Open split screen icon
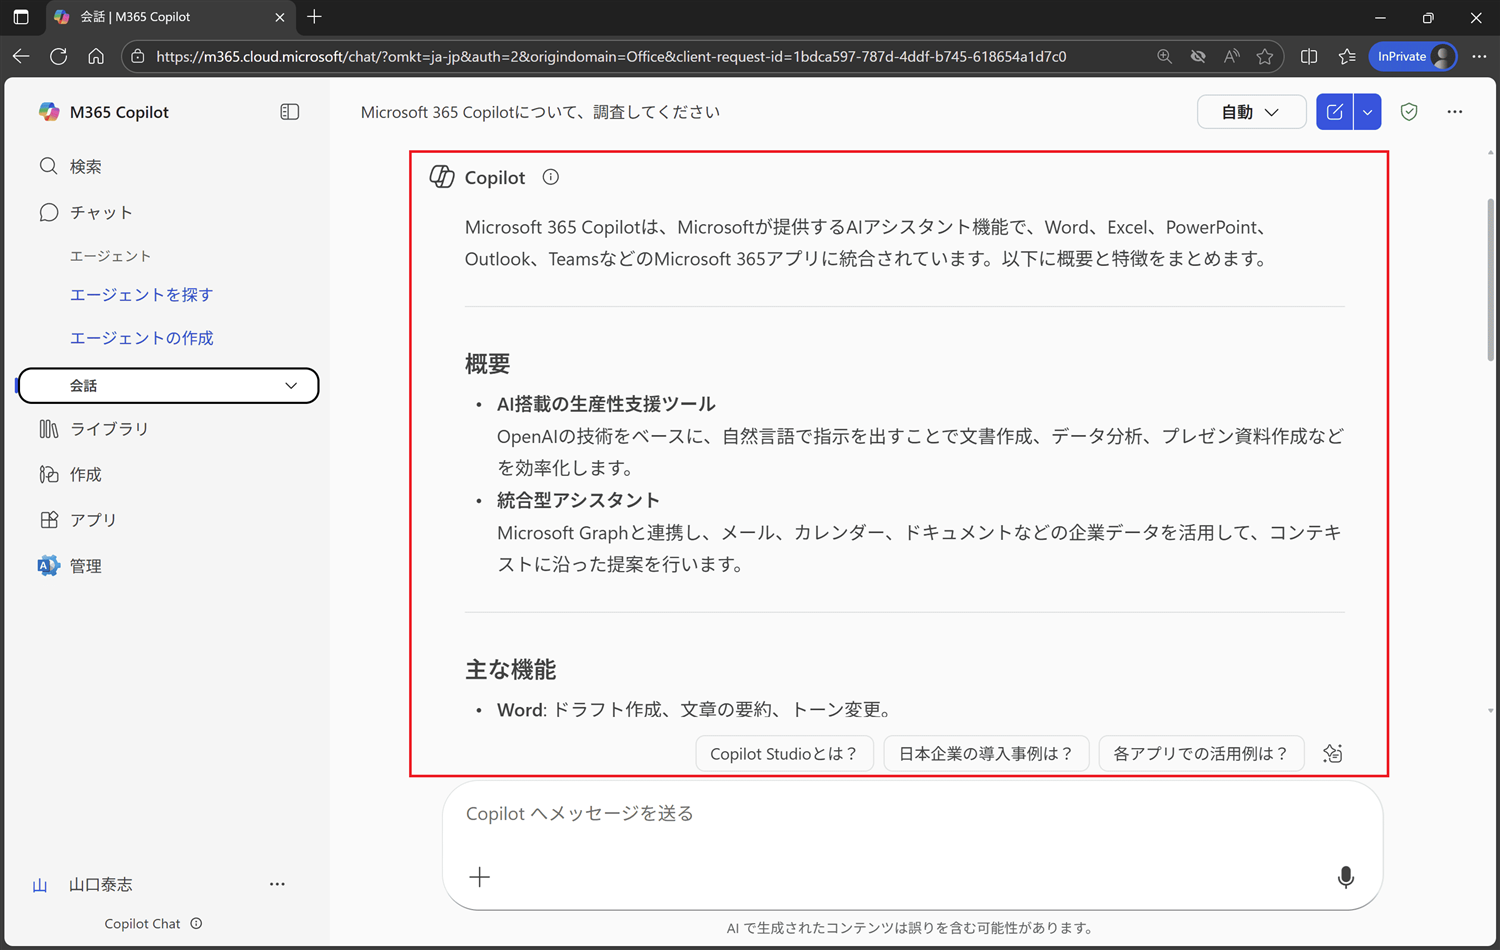This screenshot has width=1500, height=950. coord(1309,56)
